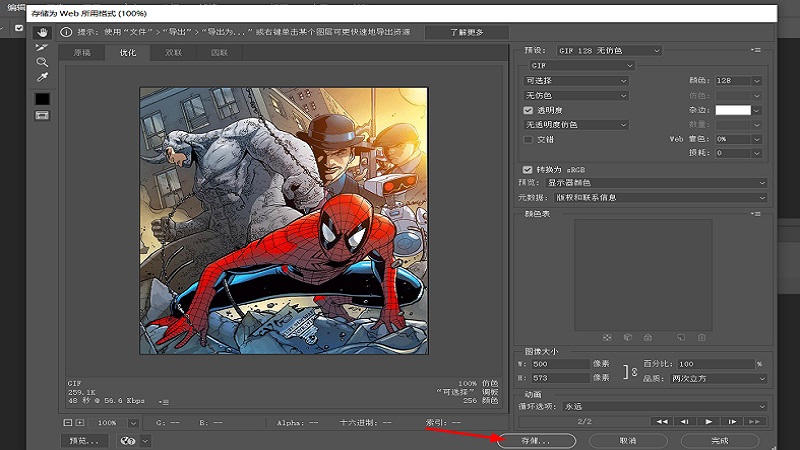The width and height of the screenshot is (800, 450).
Task: Play the animation
Action: point(708,421)
